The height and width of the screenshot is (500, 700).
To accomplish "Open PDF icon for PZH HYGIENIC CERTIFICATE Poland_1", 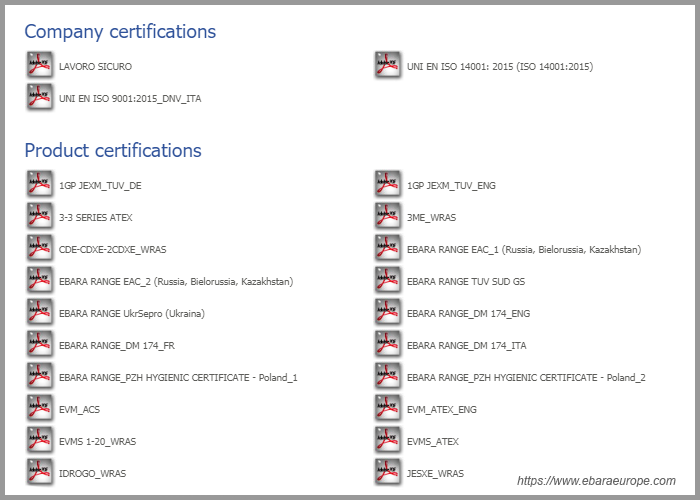I will (40, 376).
